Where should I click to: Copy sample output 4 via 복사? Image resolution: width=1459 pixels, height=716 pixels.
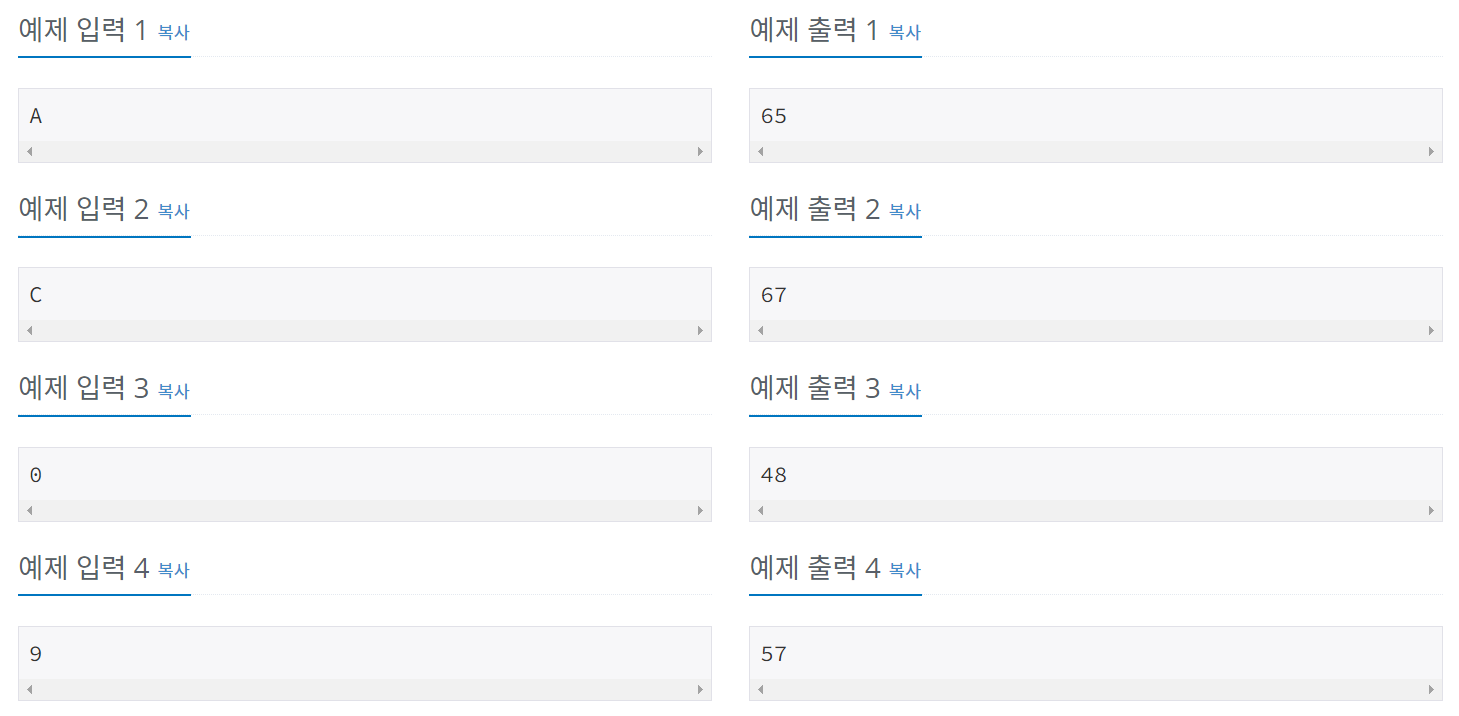(x=904, y=570)
